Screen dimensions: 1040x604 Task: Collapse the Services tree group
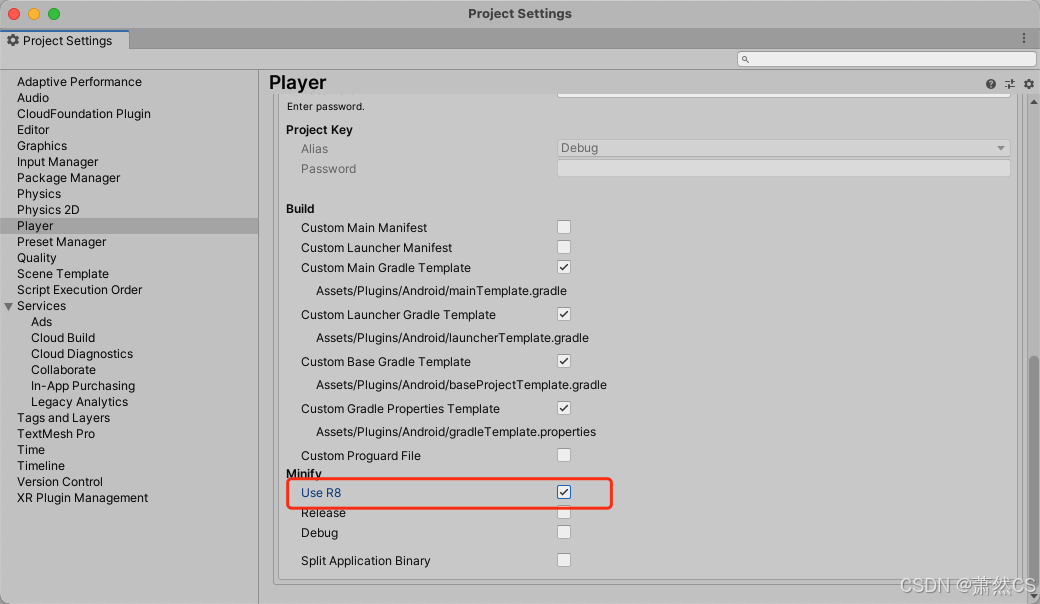9,306
